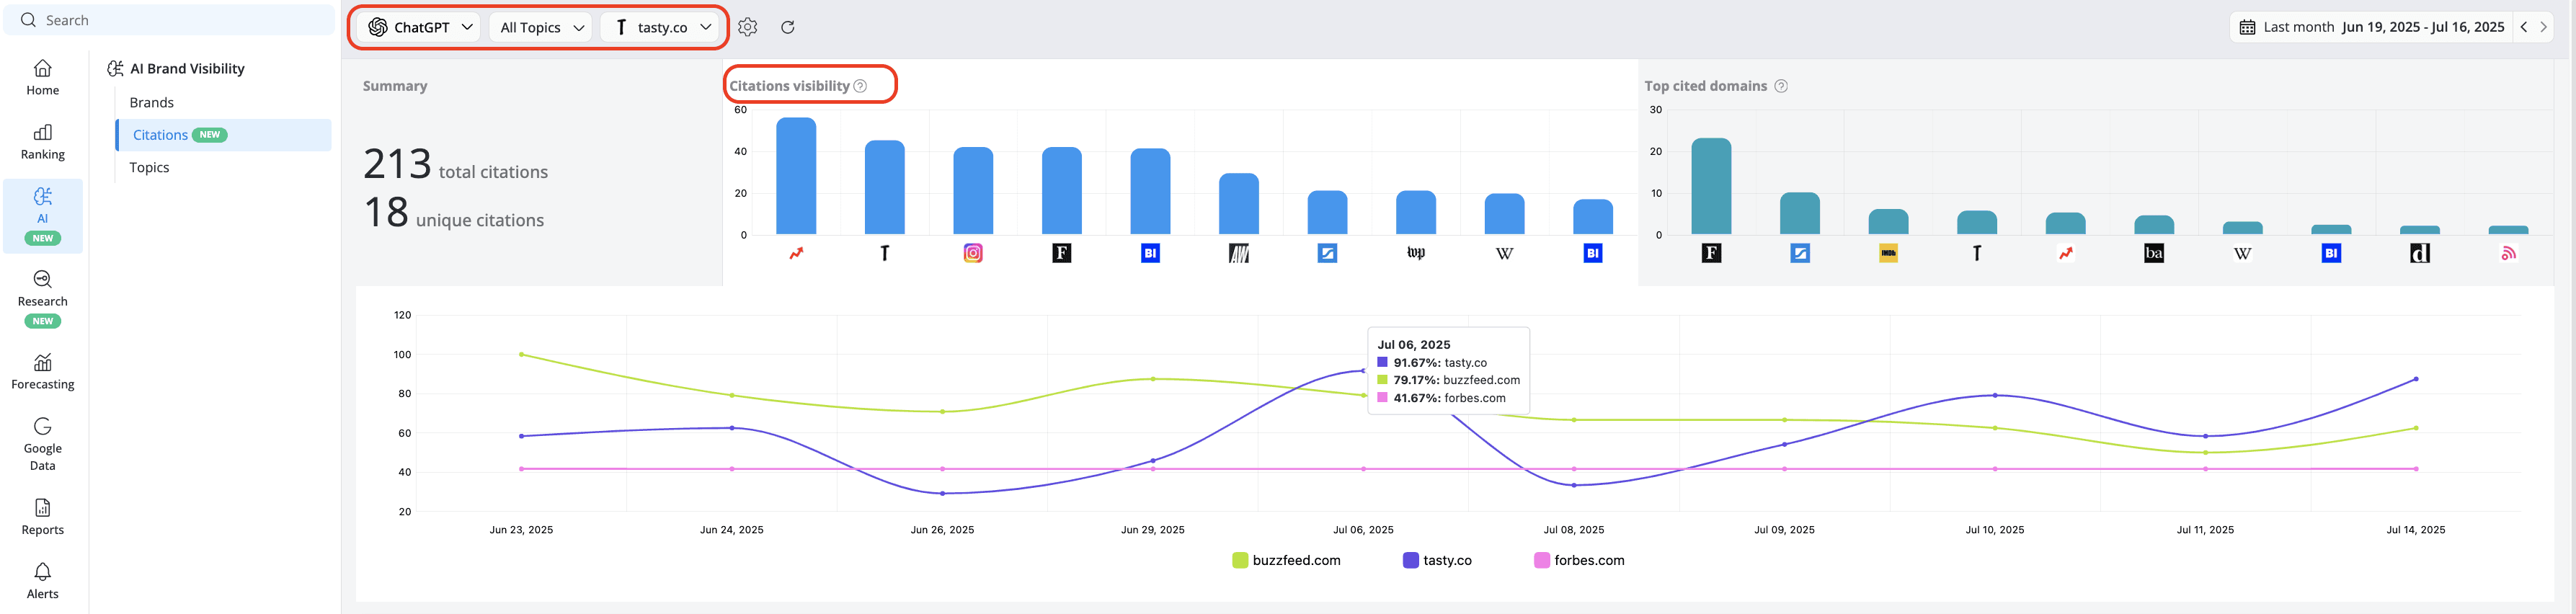The image size is (2576, 614).
Task: Click the Forbes F icon under Top cited domains
Action: (x=1712, y=253)
